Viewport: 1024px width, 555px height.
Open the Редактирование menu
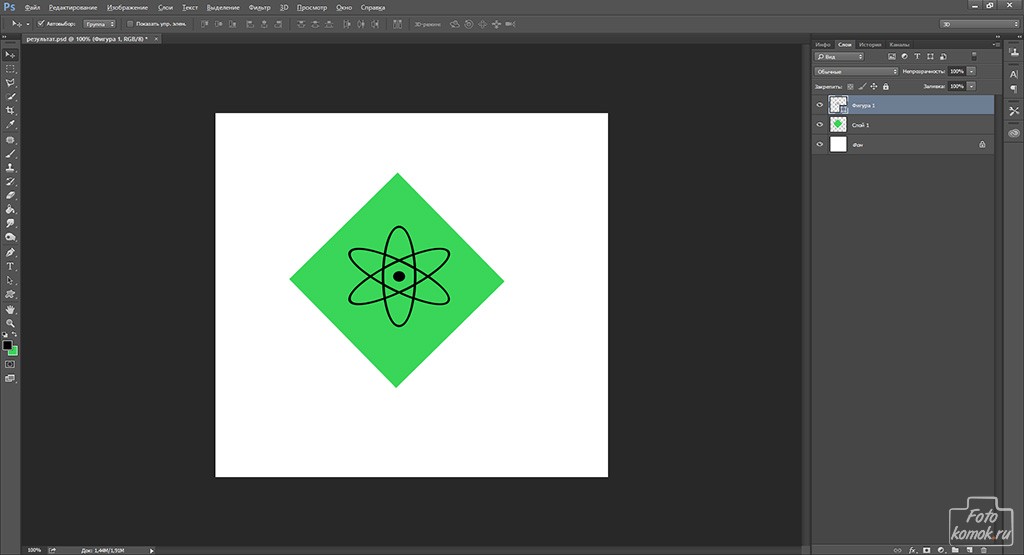(x=72, y=8)
